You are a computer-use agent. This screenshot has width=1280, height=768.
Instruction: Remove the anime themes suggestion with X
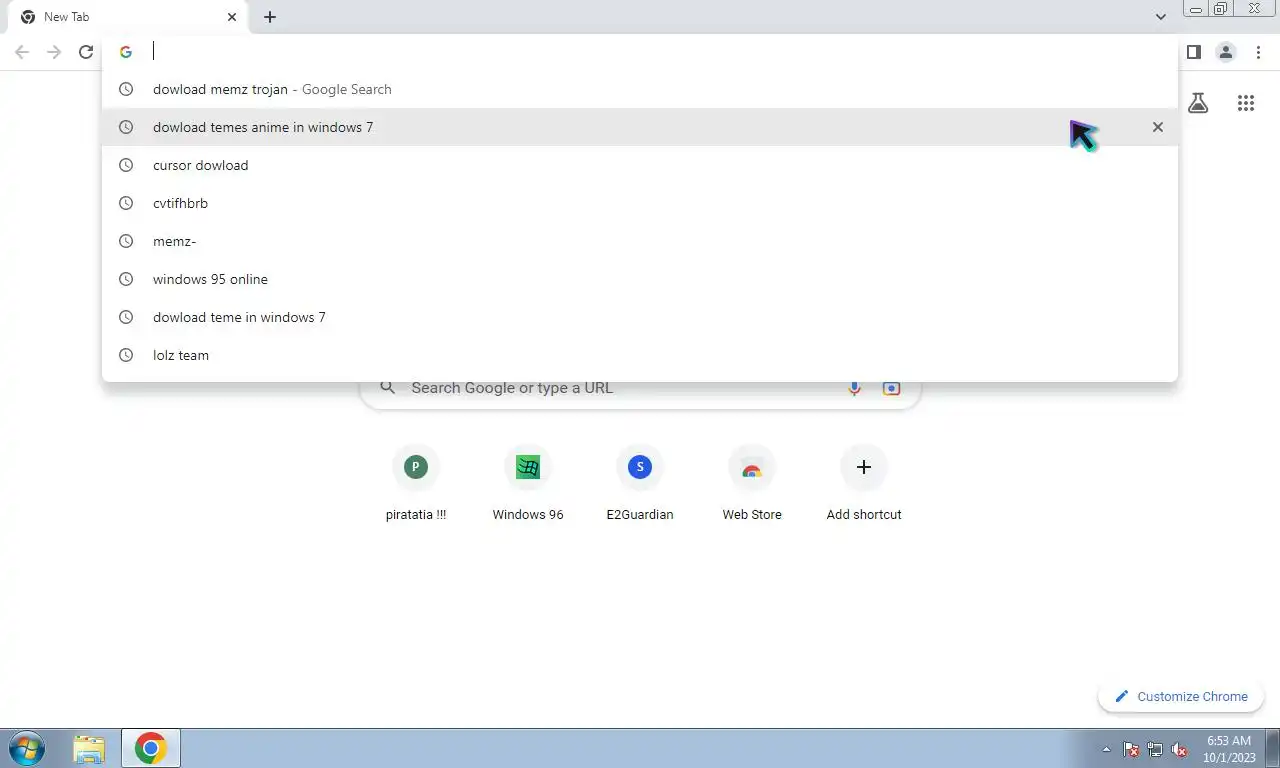click(1157, 127)
